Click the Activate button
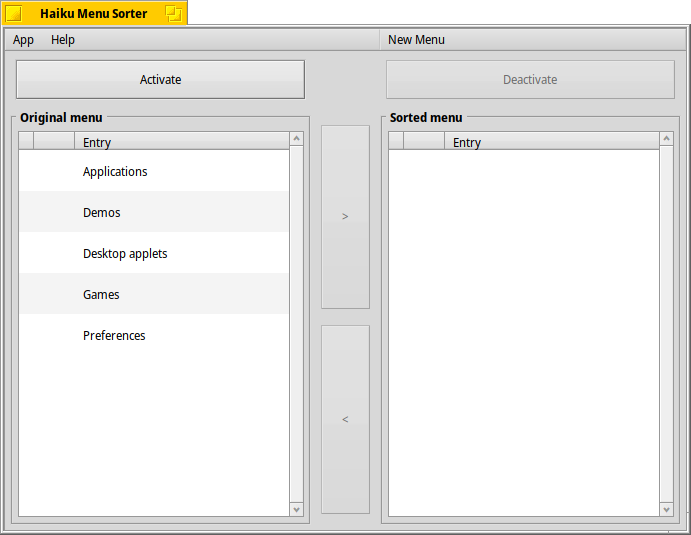 coord(160,80)
